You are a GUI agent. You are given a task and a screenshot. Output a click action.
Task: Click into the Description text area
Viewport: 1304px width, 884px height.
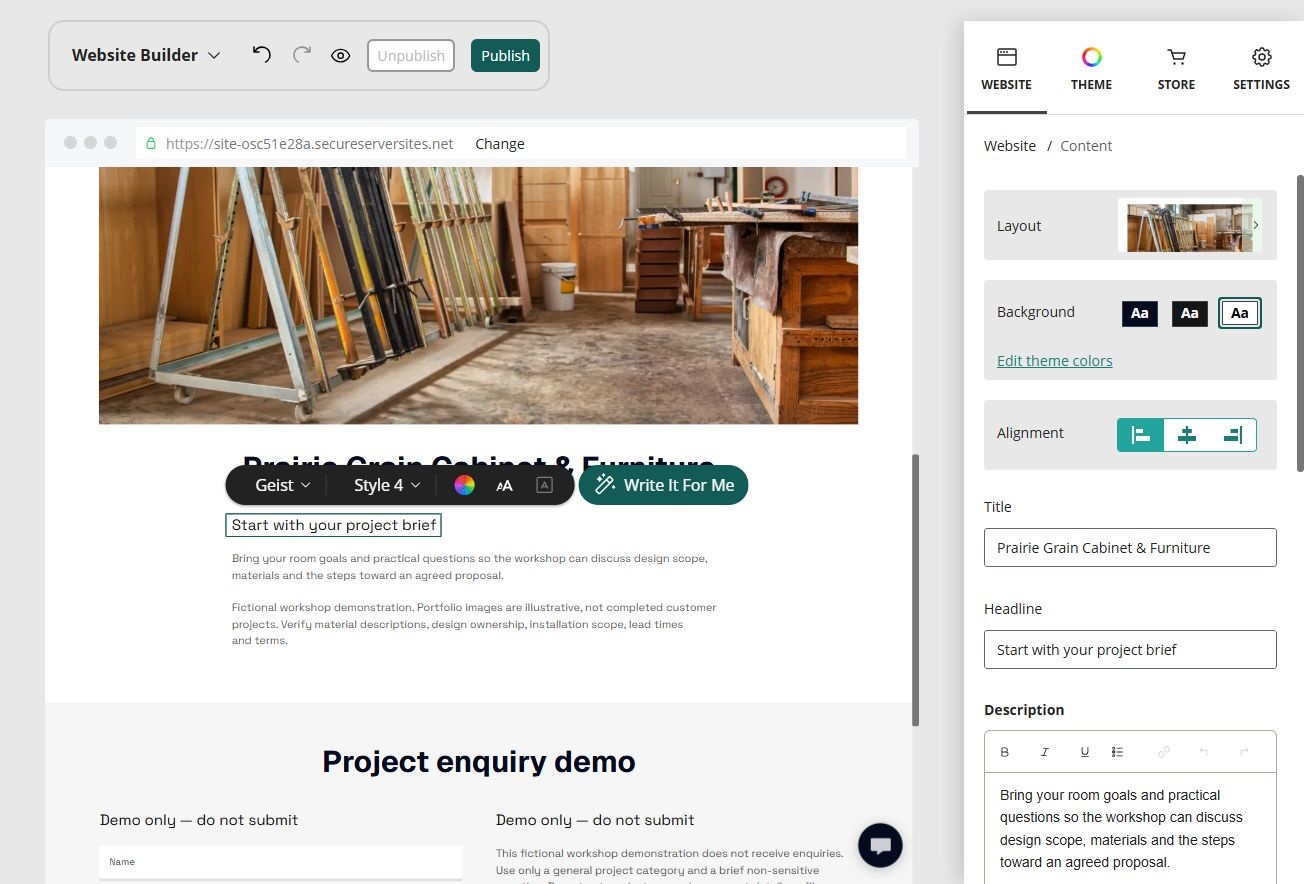(x=1130, y=829)
